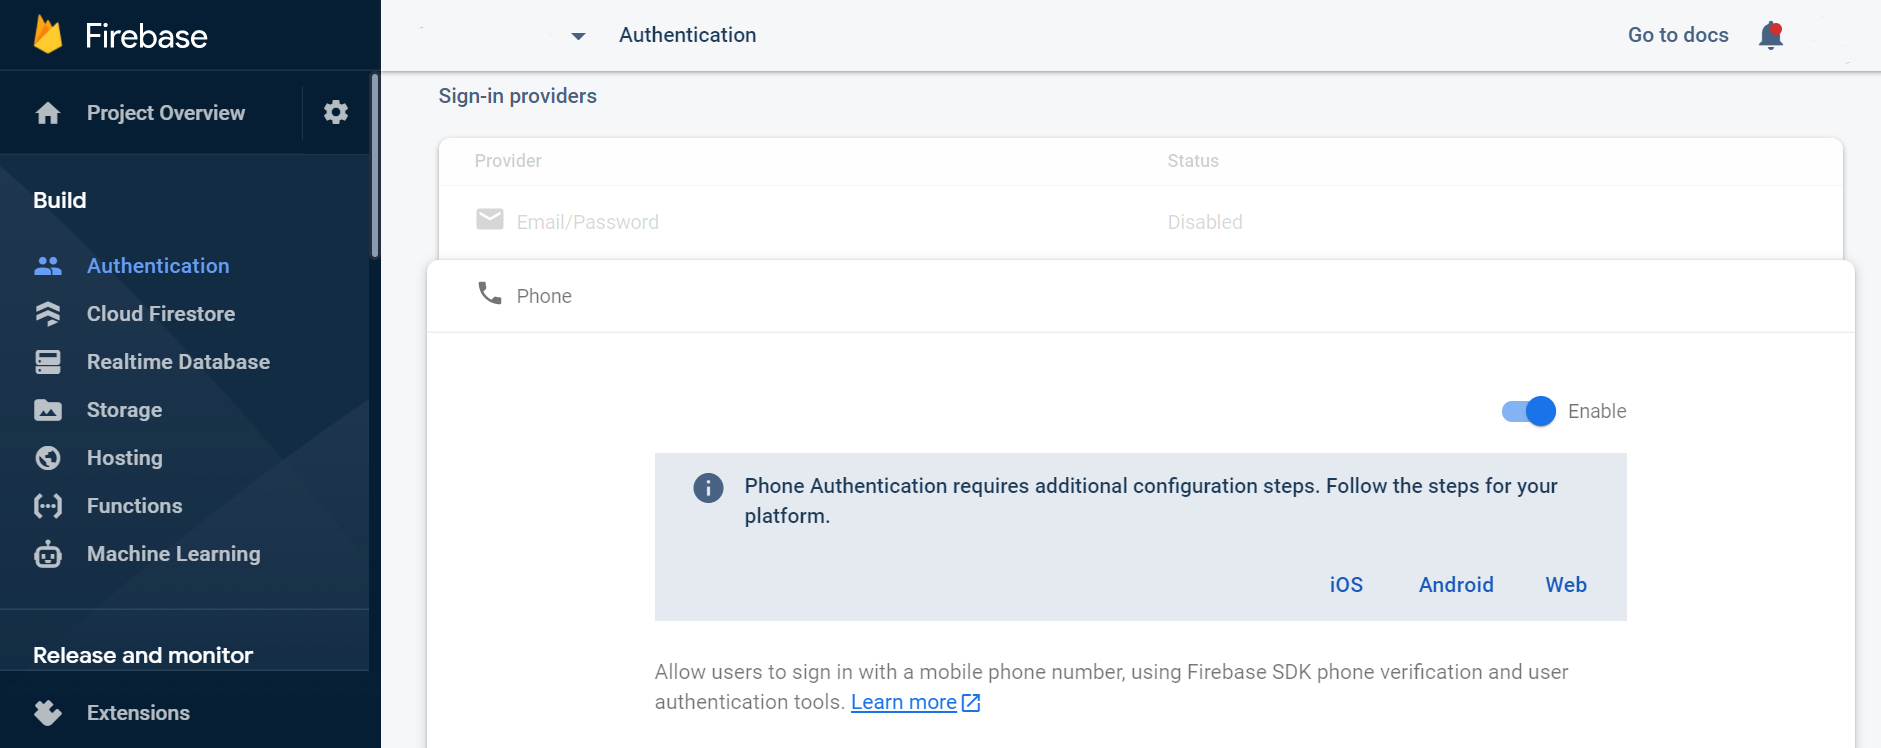The image size is (1881, 748).
Task: Click the Sign-in providers heading
Action: (517, 96)
